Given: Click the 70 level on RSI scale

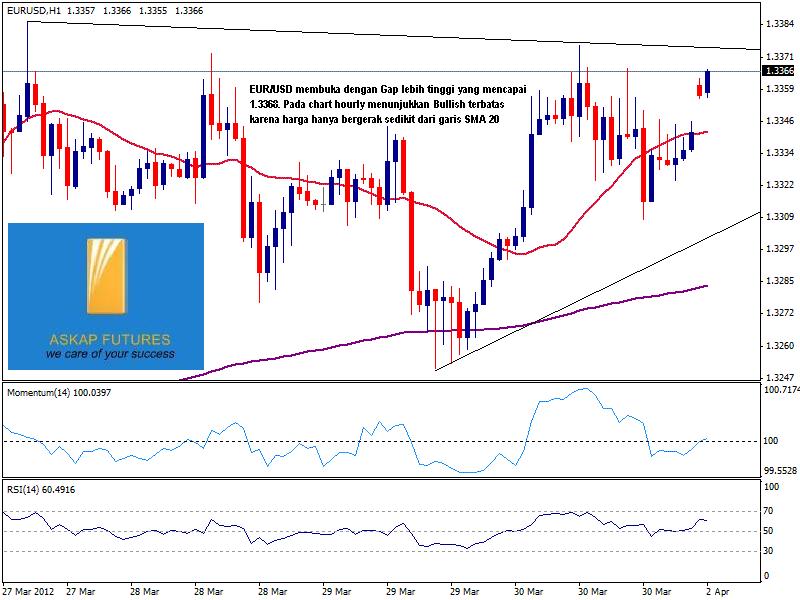Looking at the screenshot, I should coord(769,512).
